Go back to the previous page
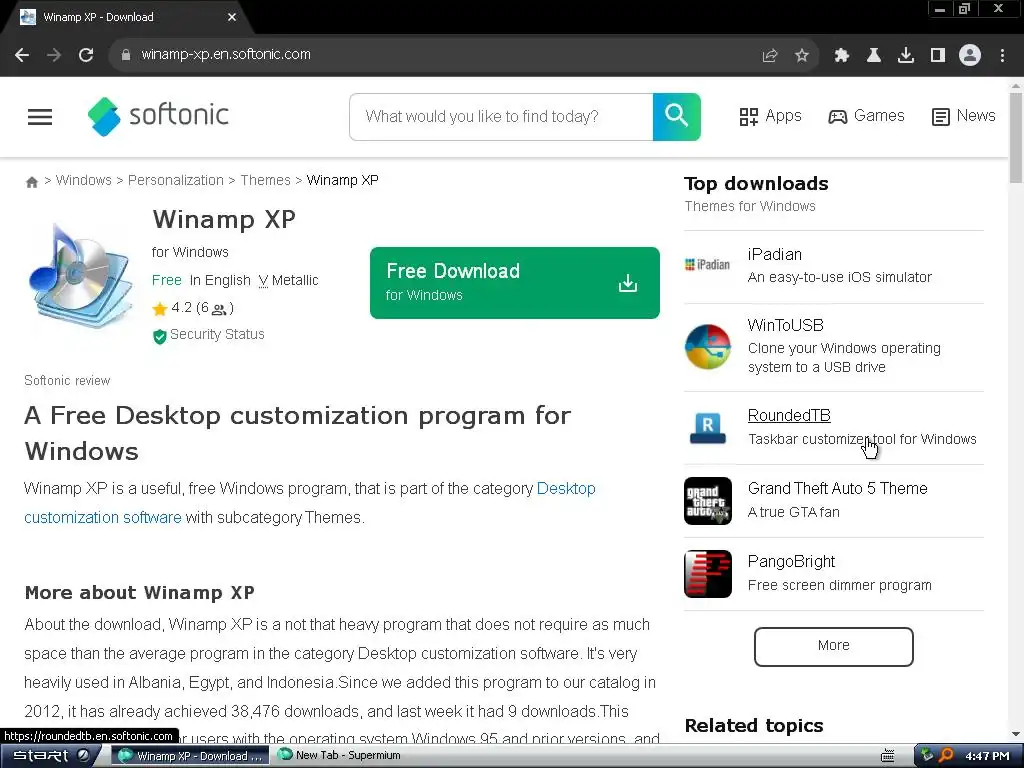This screenshot has width=1024, height=768. click(x=22, y=55)
